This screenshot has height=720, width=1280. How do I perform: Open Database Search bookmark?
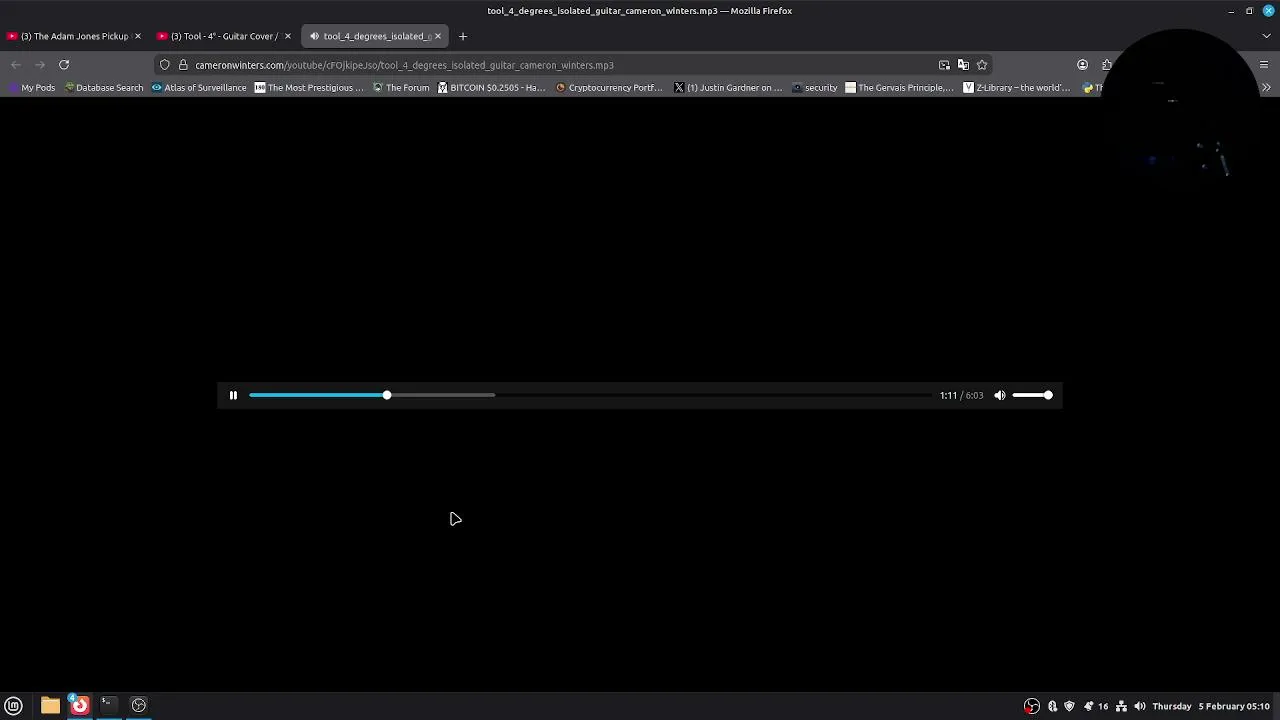tap(103, 88)
